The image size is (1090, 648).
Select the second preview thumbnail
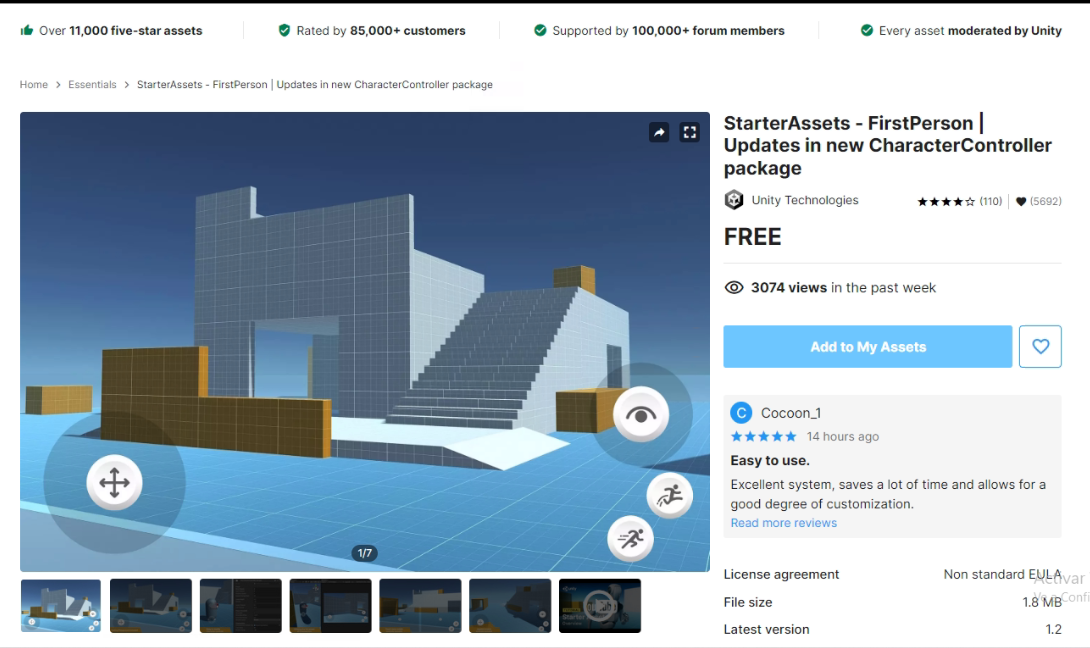[x=151, y=606]
